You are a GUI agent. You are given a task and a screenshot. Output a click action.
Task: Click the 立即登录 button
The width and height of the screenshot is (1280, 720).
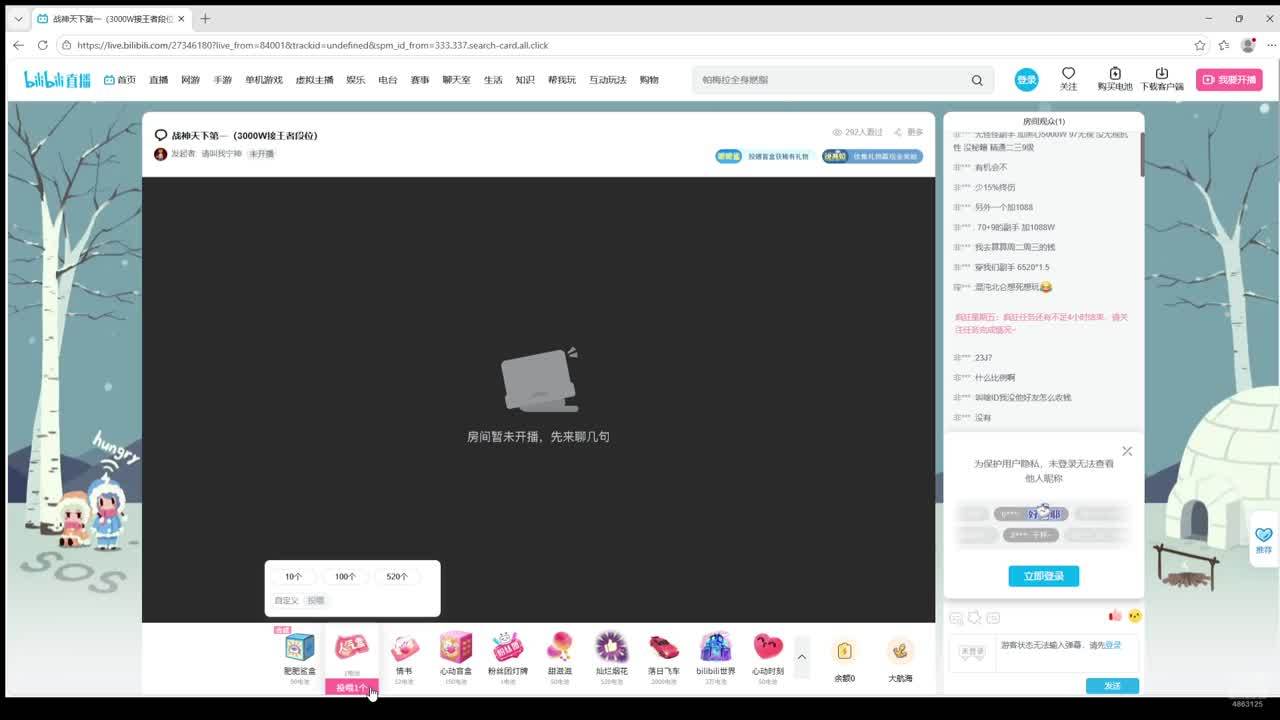1043,576
